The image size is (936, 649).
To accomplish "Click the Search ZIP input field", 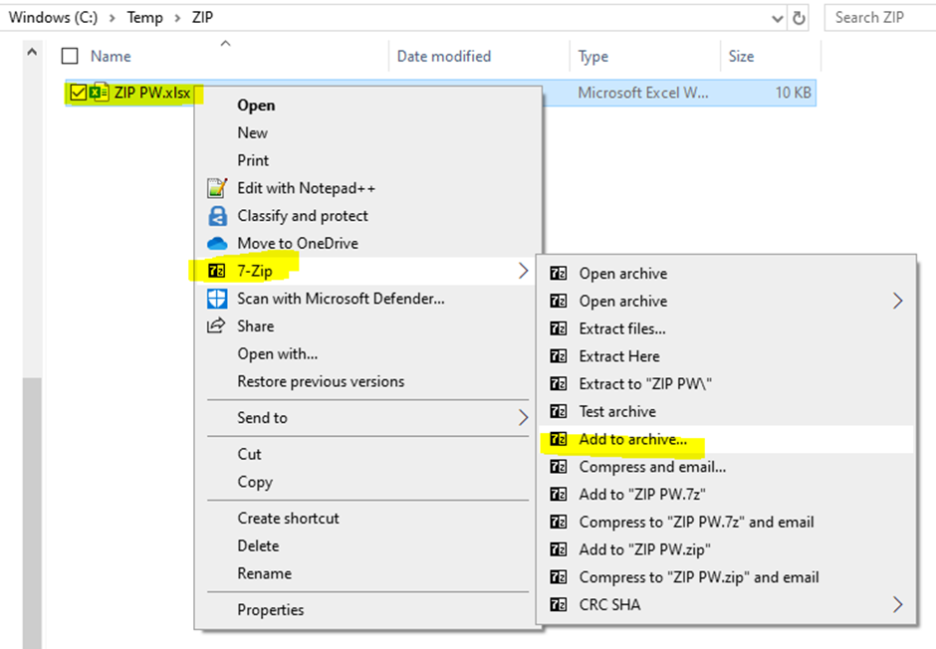I will point(880,17).
